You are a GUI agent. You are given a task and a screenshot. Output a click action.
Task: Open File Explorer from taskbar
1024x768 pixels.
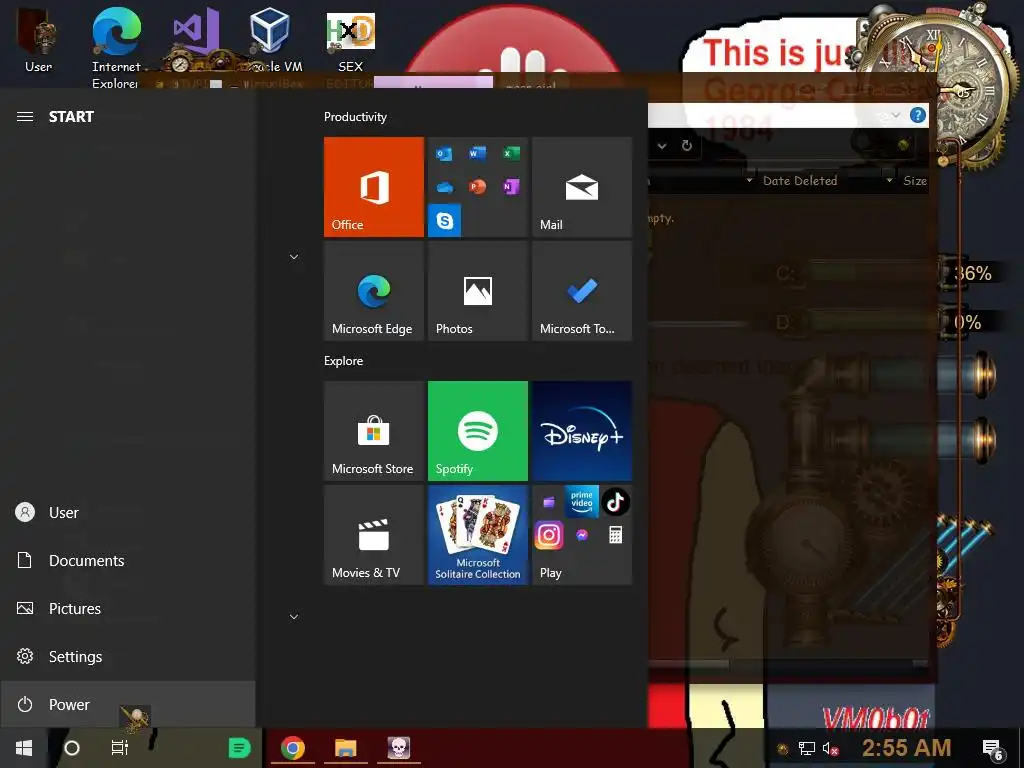click(x=345, y=748)
